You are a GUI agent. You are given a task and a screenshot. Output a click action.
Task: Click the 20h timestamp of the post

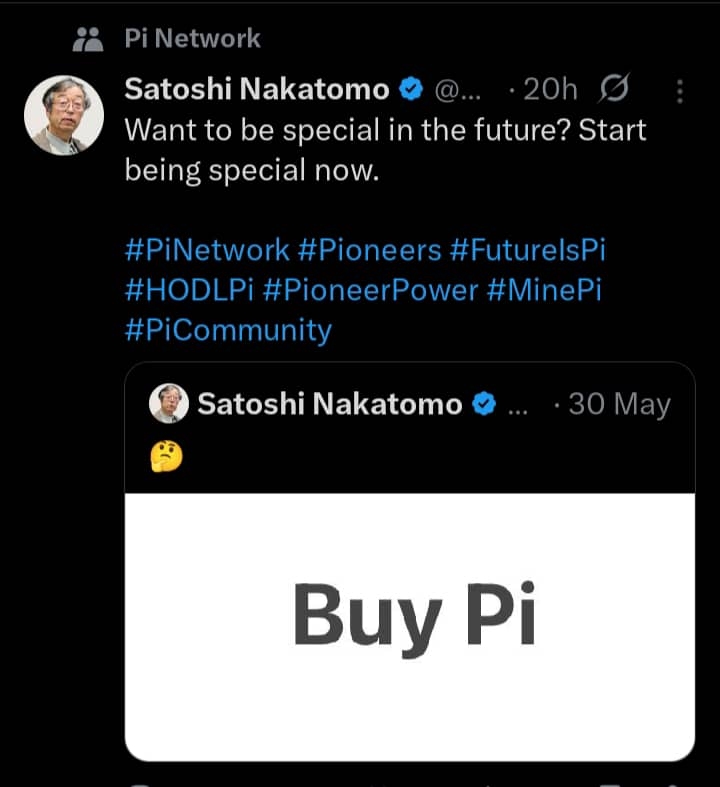[549, 90]
